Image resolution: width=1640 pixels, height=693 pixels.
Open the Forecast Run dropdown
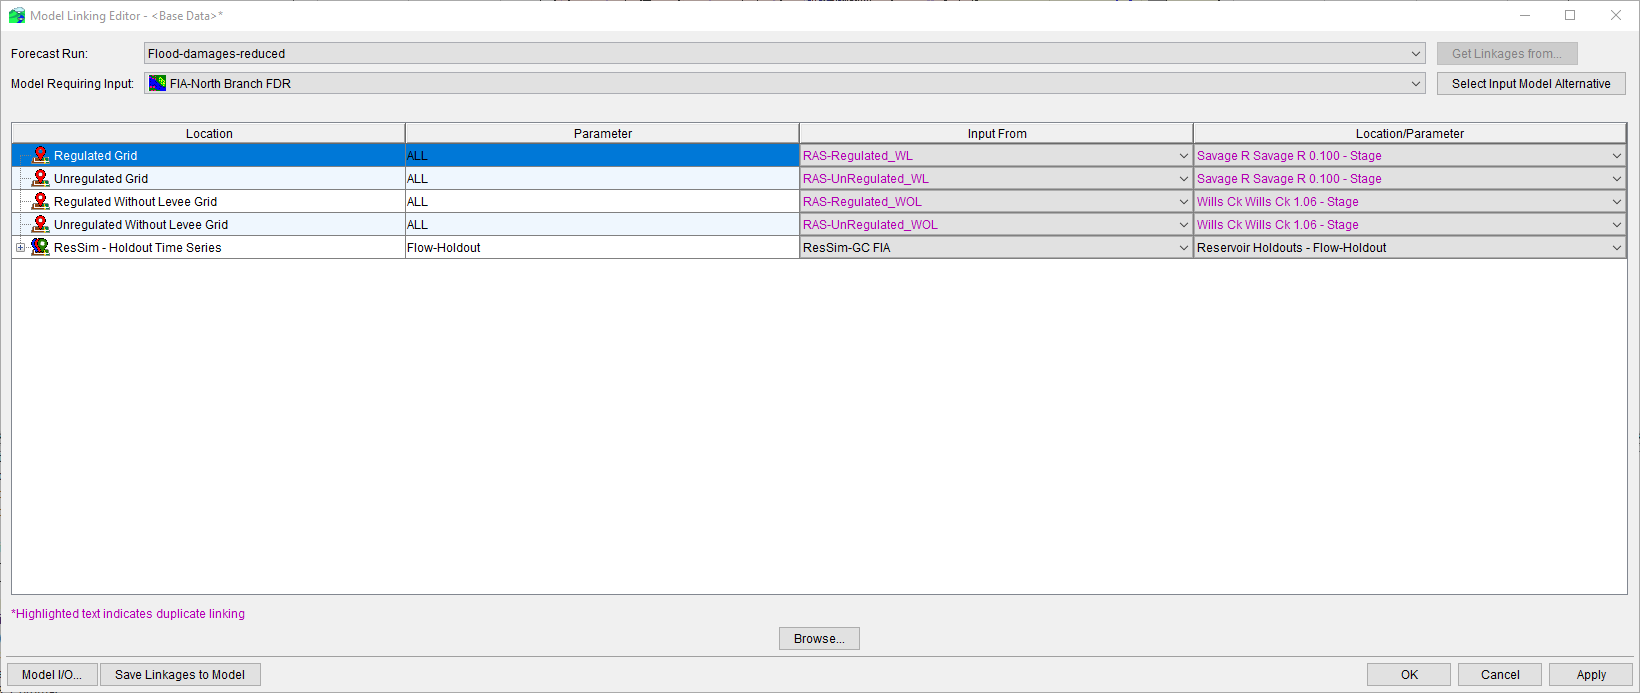tap(1416, 54)
